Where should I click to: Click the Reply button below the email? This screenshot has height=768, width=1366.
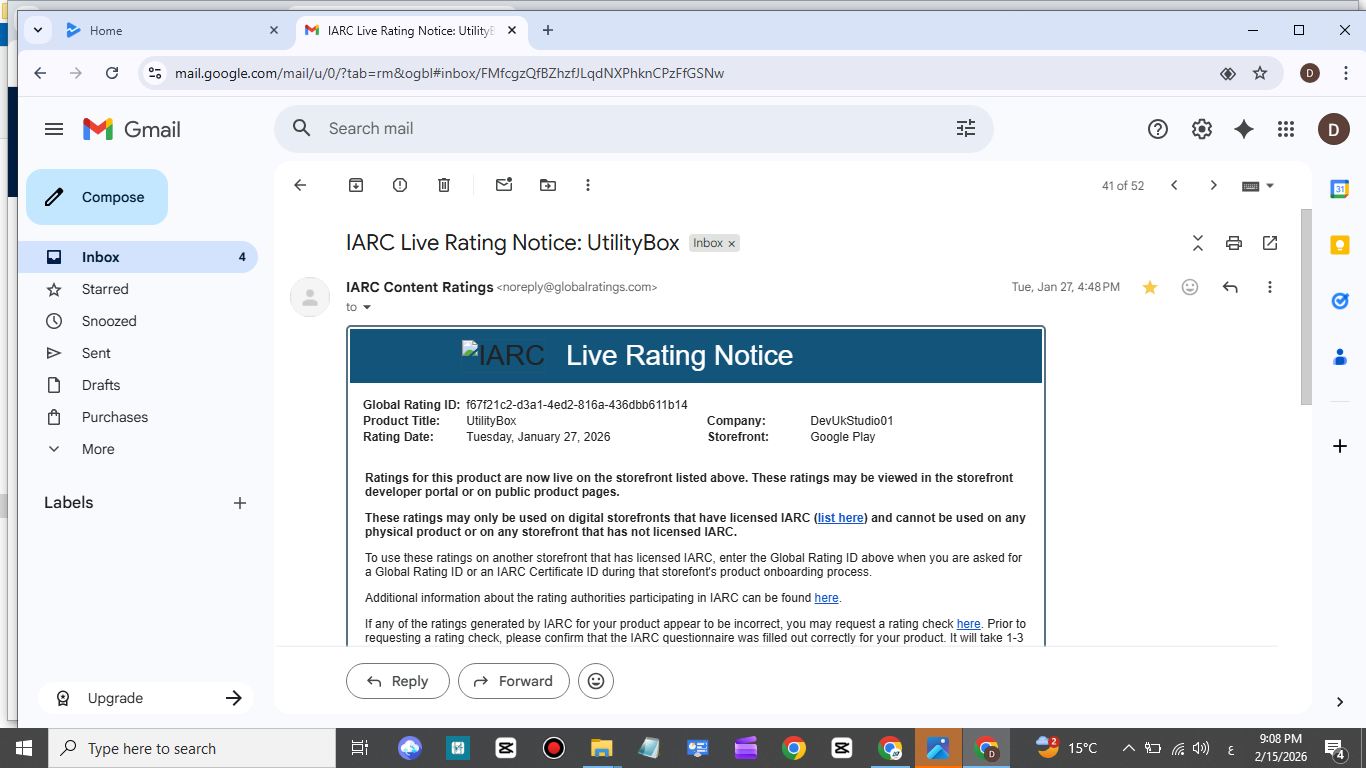397,681
